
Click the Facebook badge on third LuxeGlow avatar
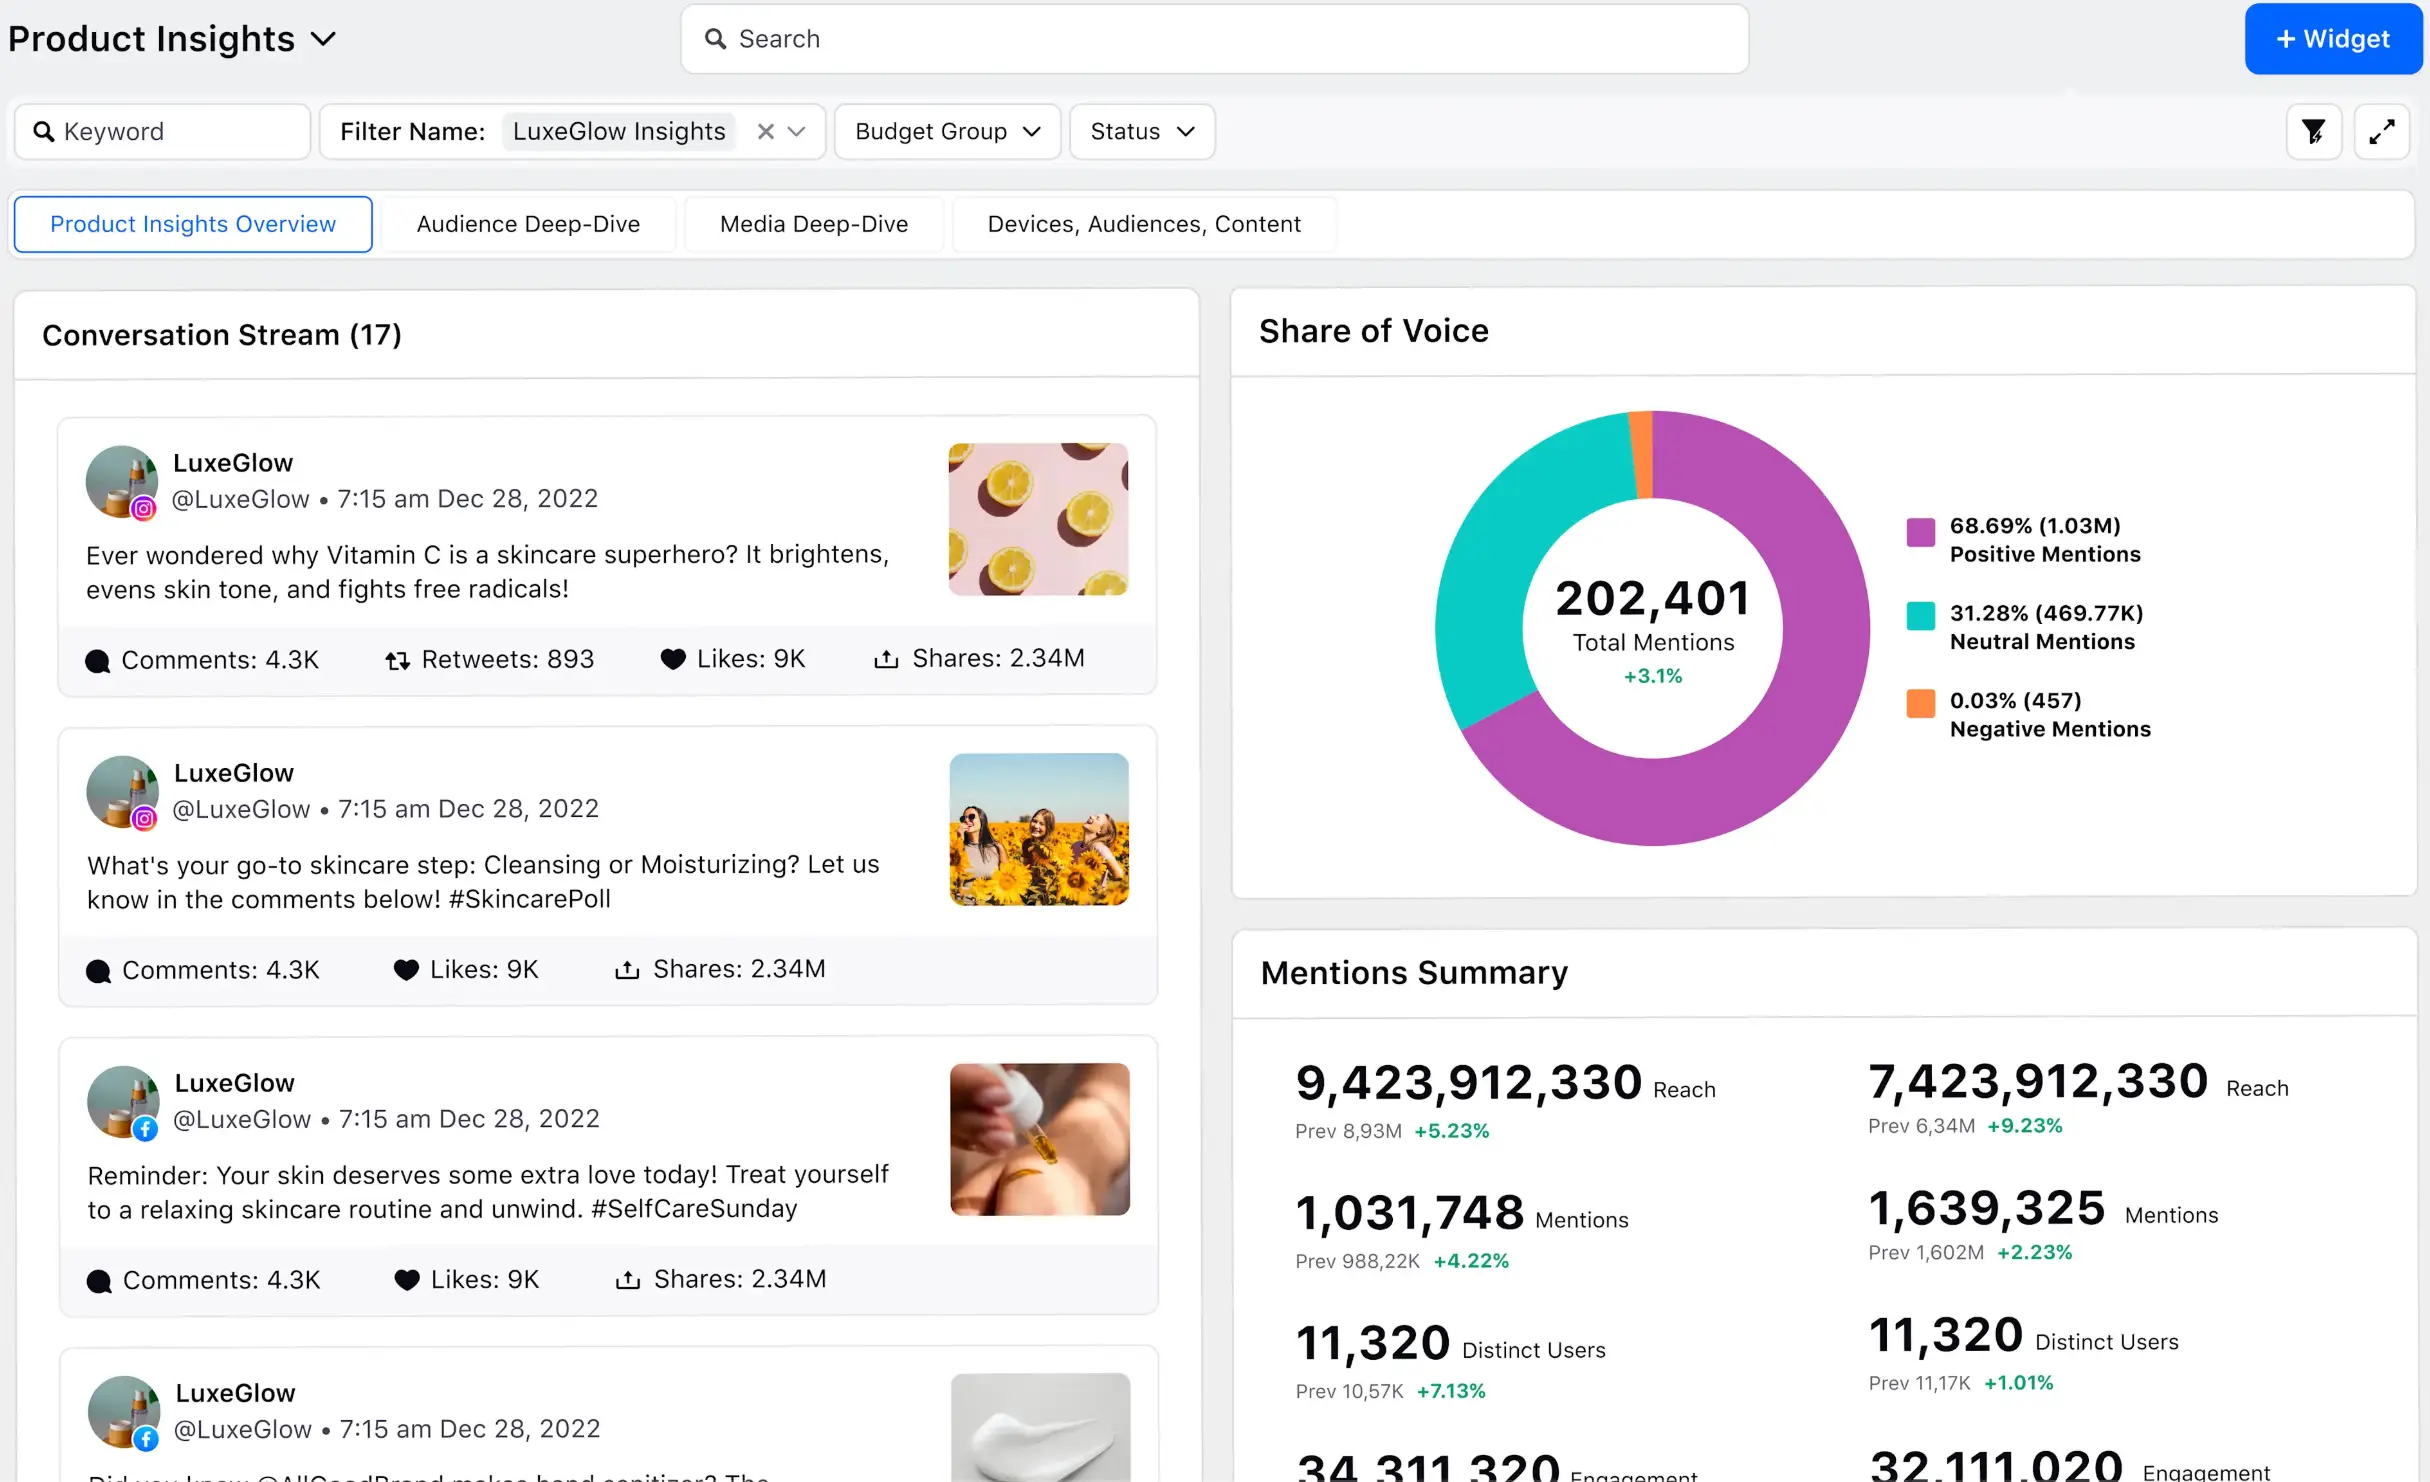coord(145,1128)
